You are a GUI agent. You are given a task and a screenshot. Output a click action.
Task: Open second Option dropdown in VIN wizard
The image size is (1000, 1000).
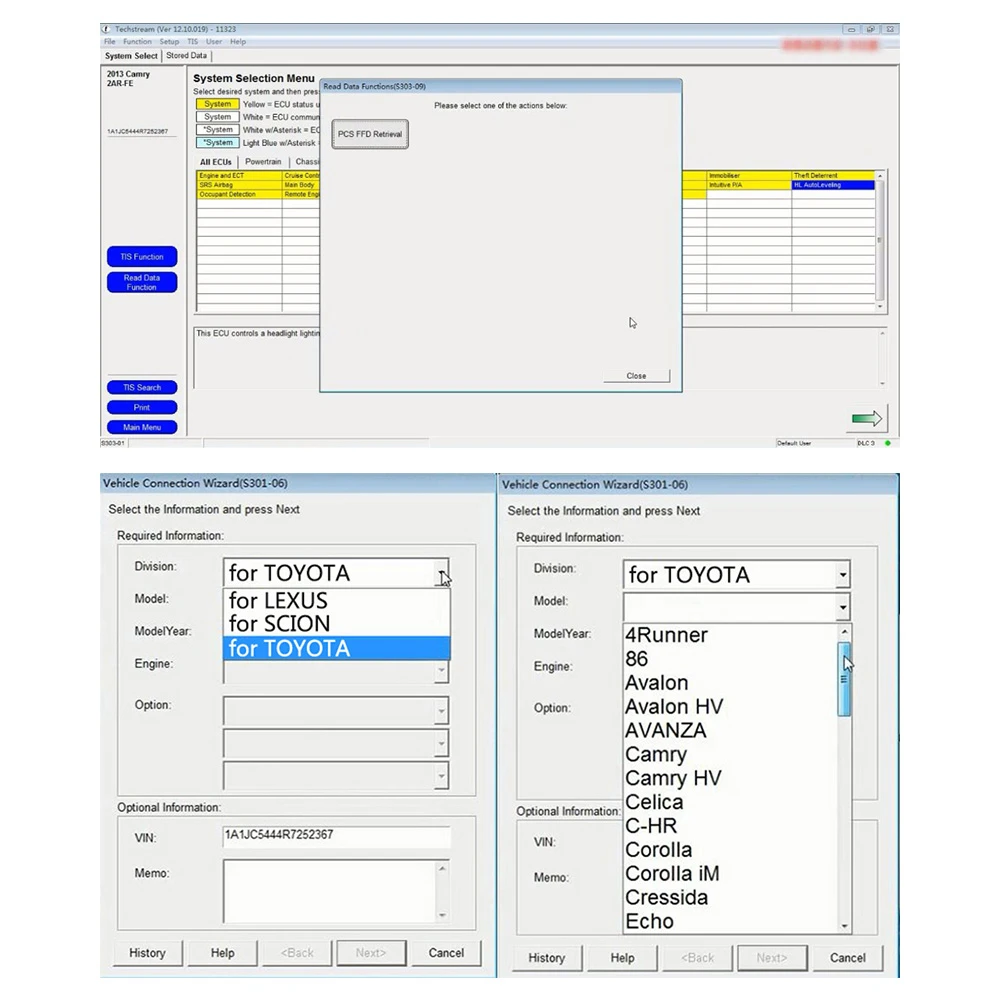pyautogui.click(x=441, y=743)
